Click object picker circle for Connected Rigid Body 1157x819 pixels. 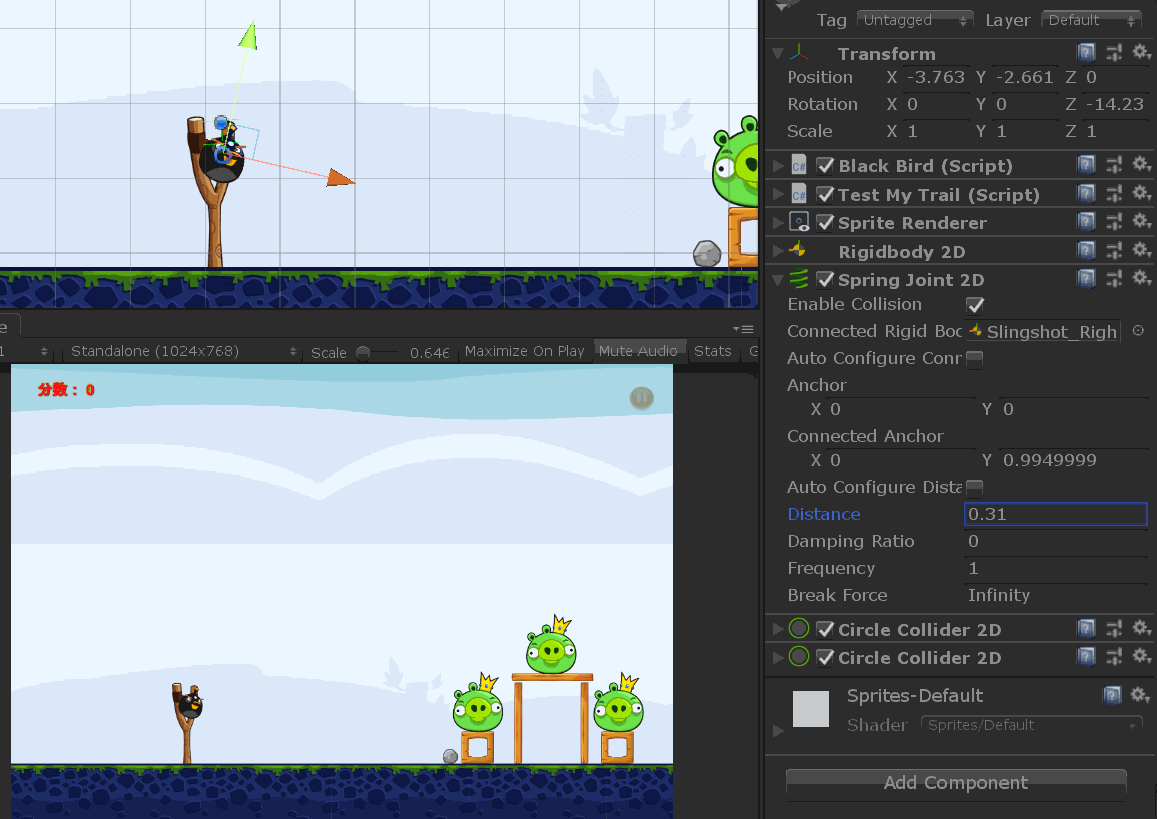coord(1138,331)
